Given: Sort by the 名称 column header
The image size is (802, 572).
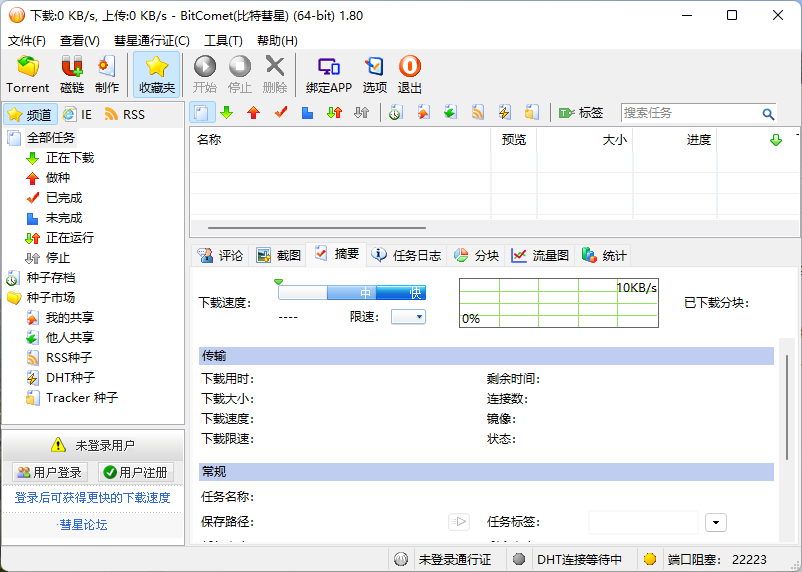Looking at the screenshot, I should point(340,140).
